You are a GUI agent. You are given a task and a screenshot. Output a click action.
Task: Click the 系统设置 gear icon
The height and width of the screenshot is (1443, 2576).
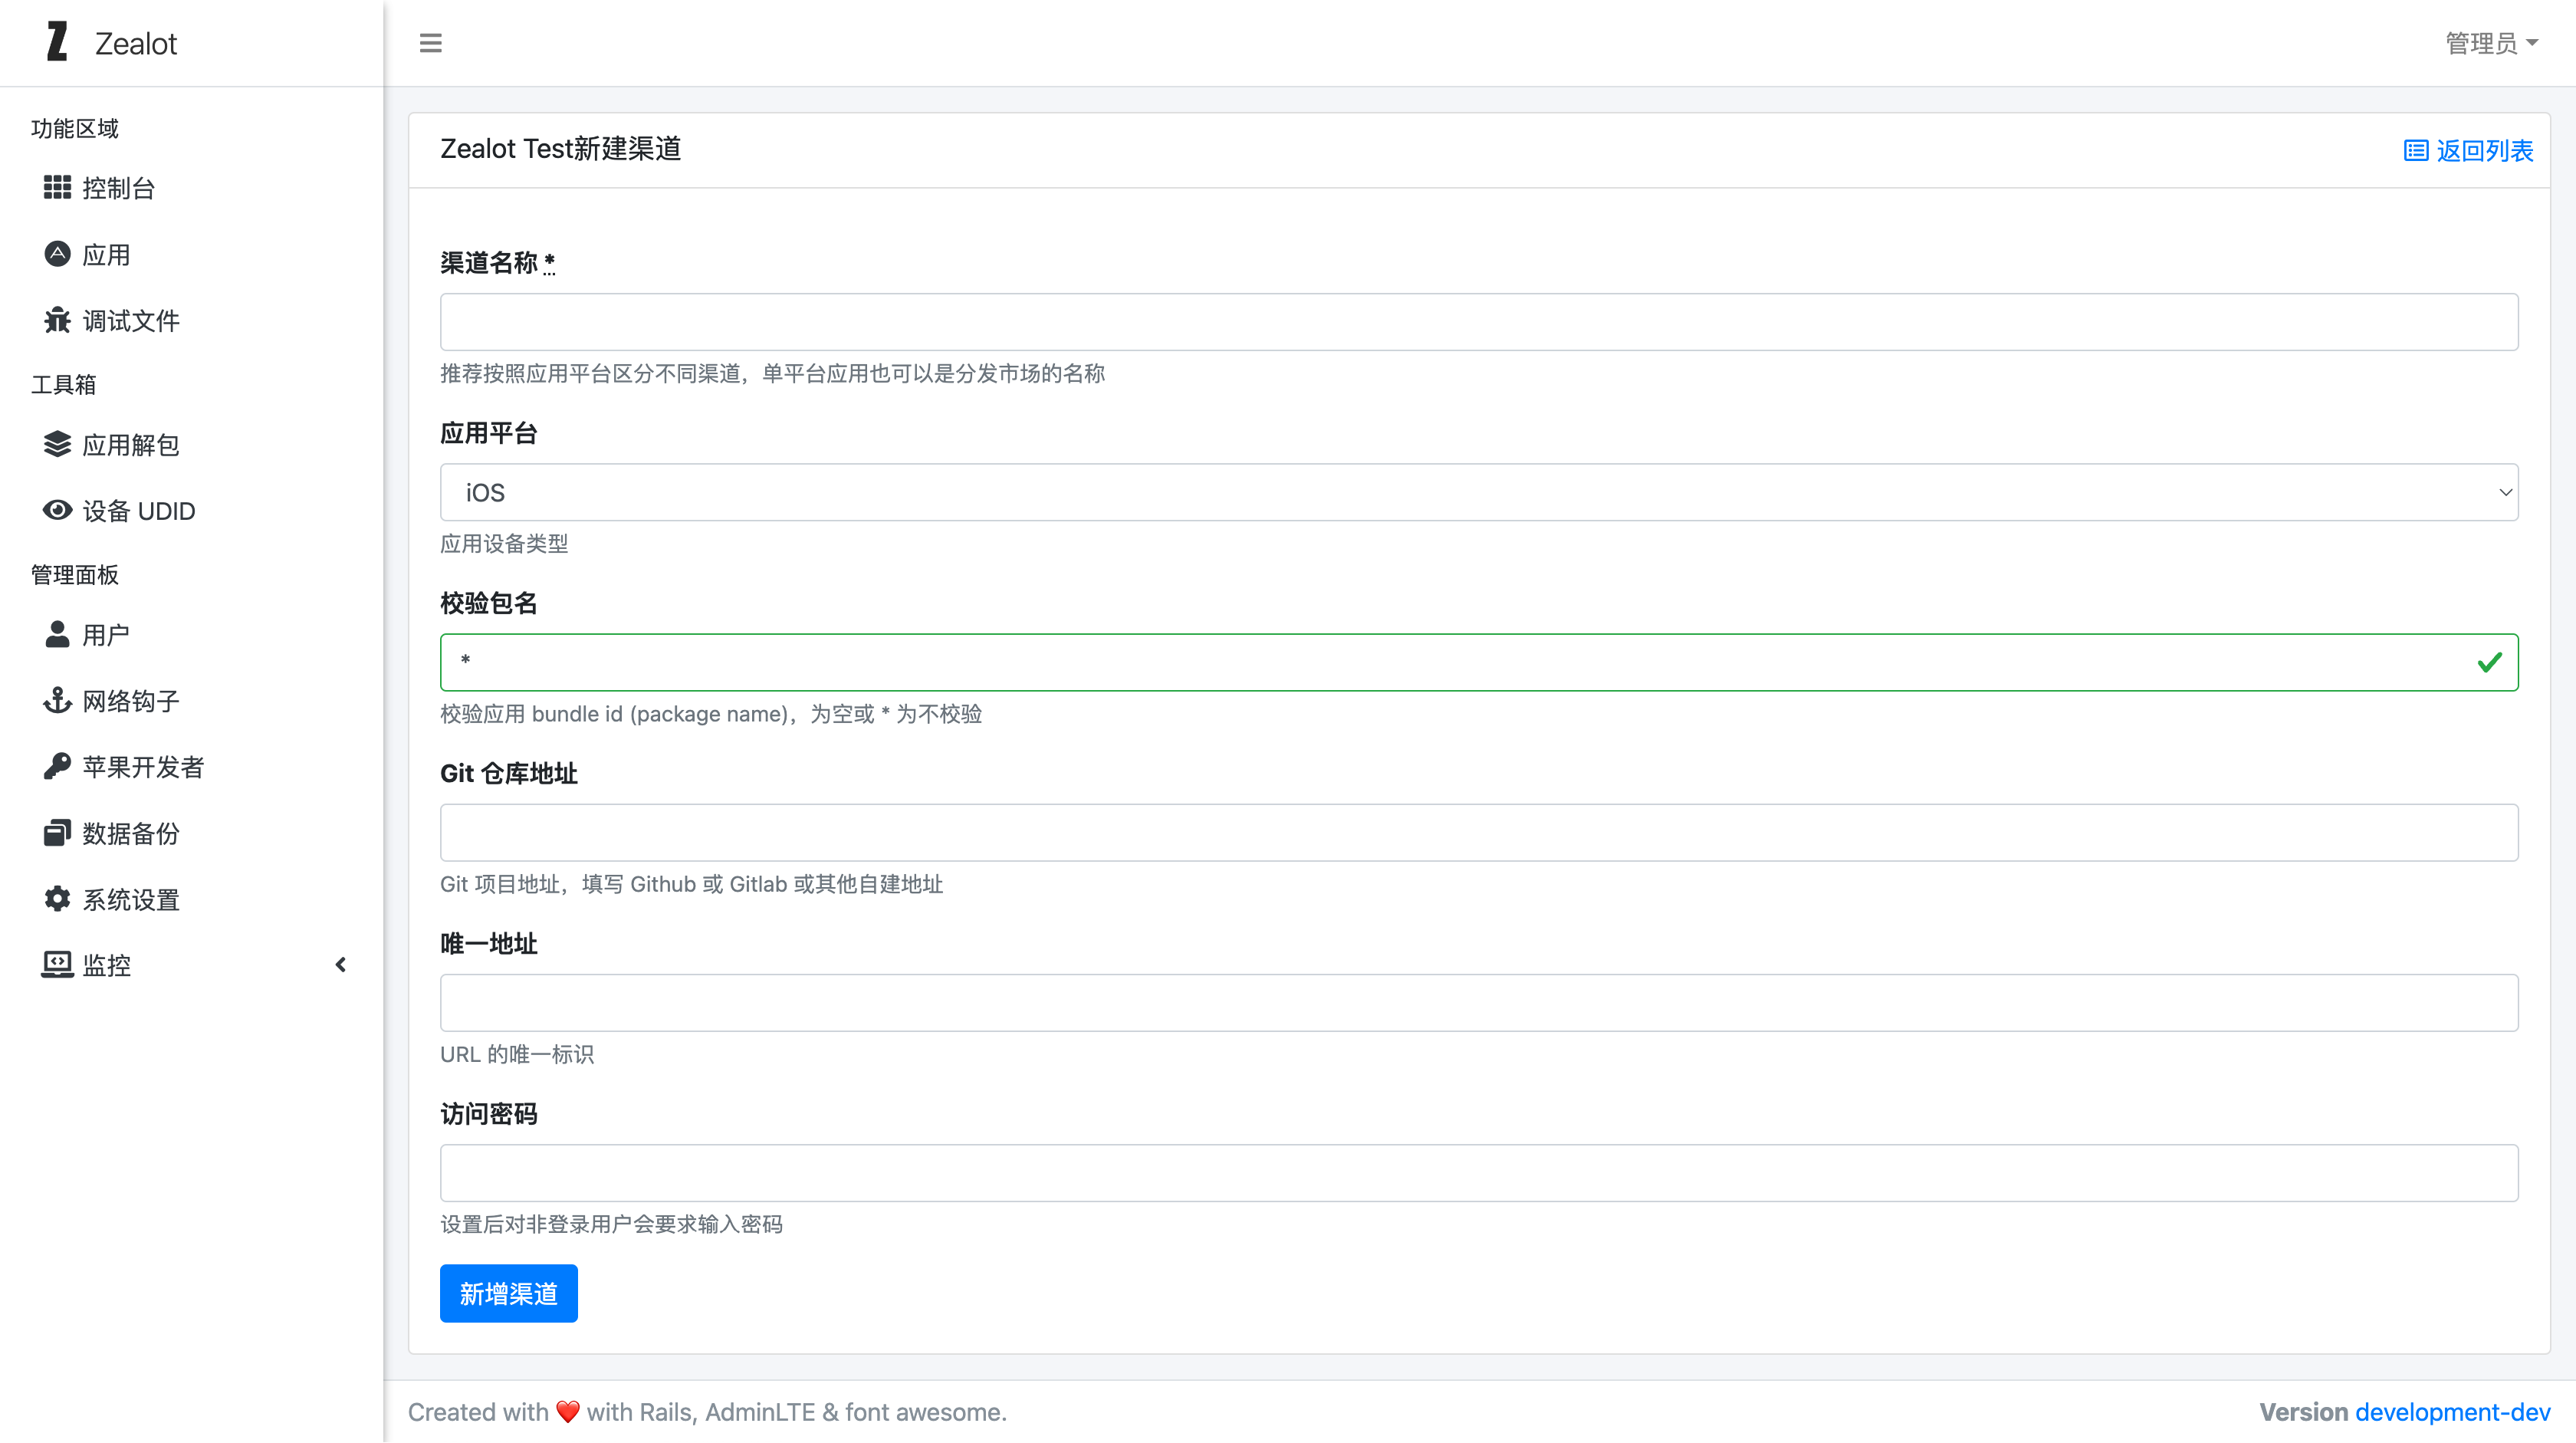coord(57,898)
